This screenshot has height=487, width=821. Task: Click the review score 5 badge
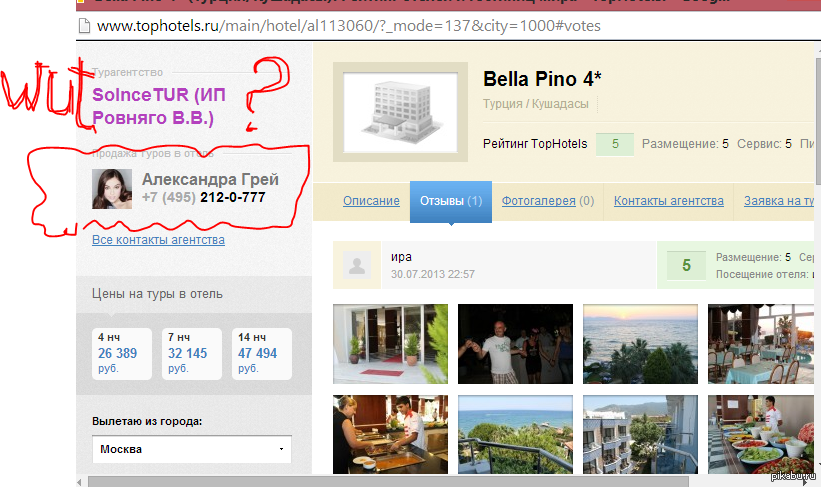[x=686, y=265]
